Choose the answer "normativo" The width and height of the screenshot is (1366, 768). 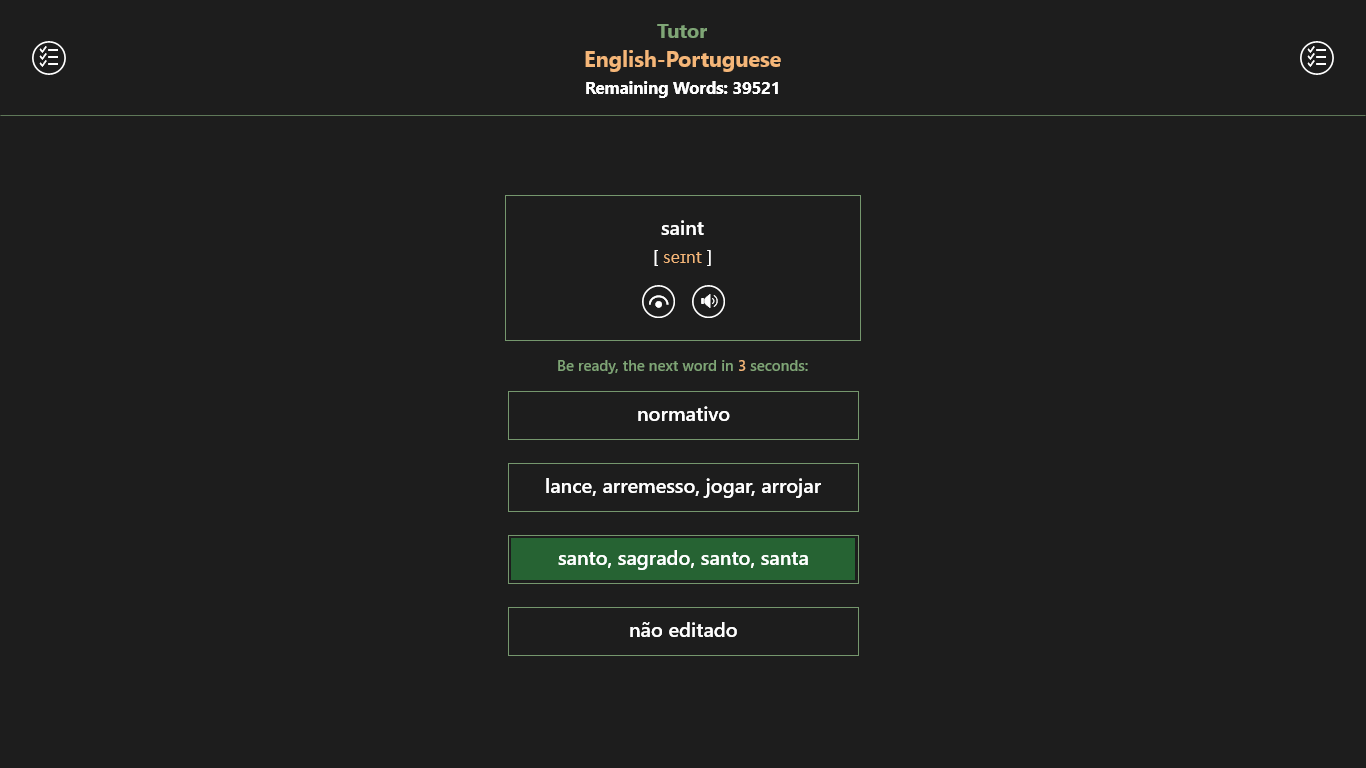pyautogui.click(x=683, y=415)
